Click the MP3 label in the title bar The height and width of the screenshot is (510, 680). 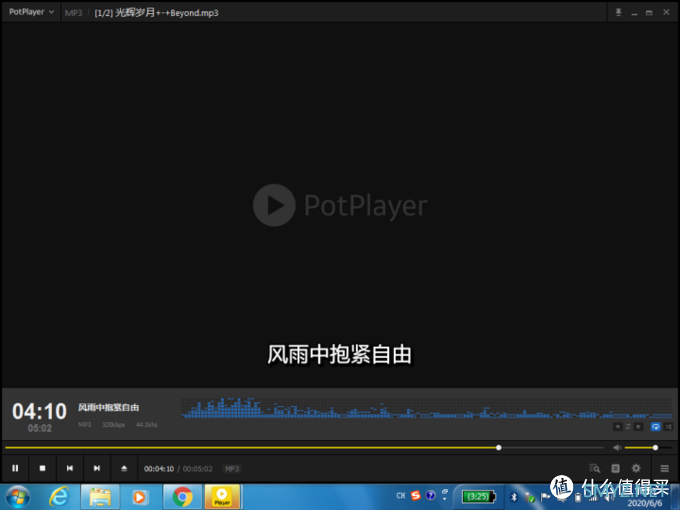(73, 13)
